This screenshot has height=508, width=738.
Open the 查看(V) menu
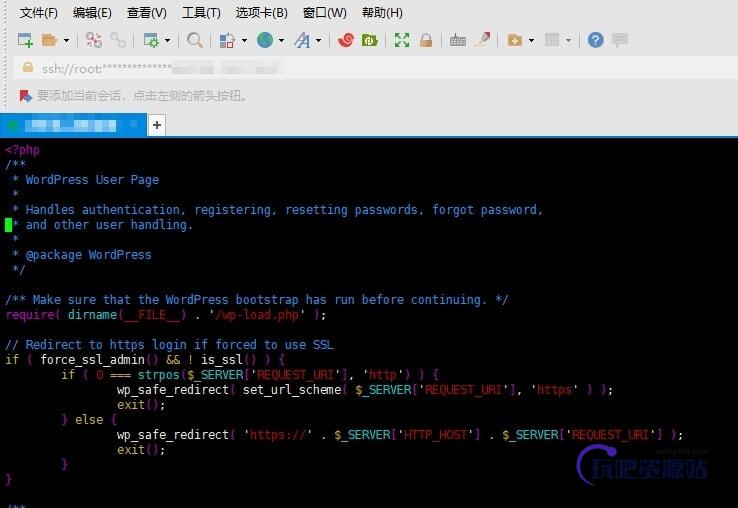pos(147,13)
